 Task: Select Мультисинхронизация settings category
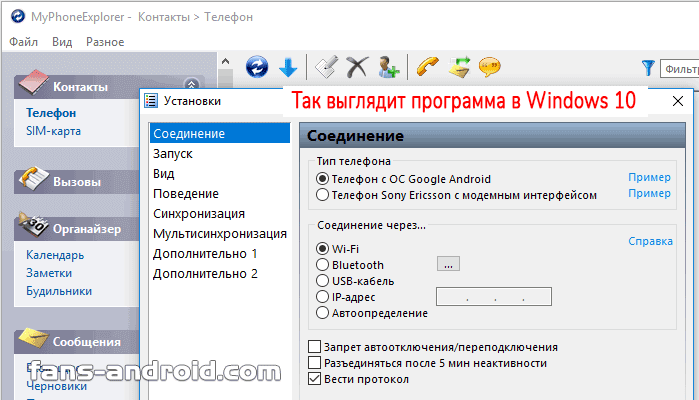tap(220, 234)
